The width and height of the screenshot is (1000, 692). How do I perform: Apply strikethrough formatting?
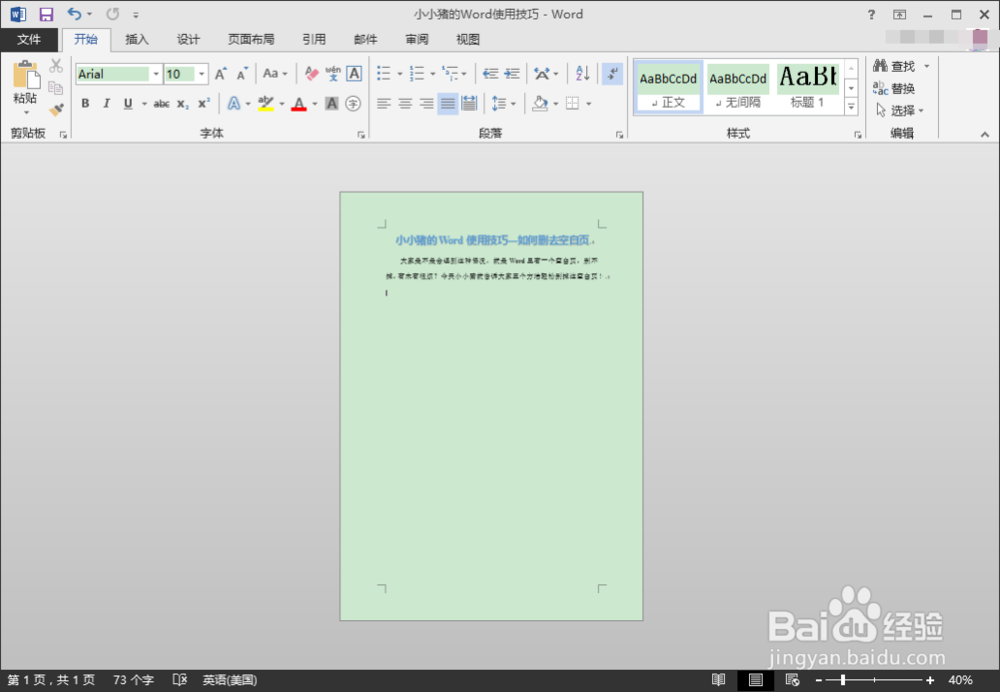pos(161,103)
